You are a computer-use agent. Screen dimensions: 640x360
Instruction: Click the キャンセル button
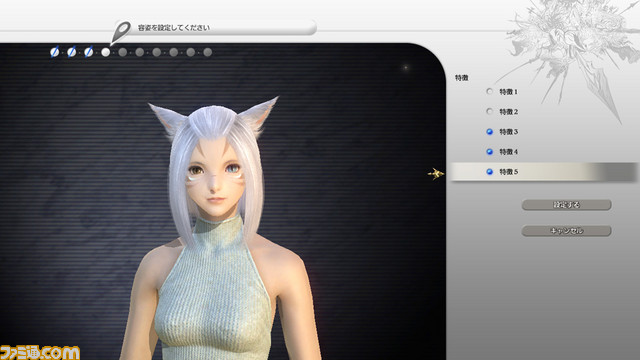pyautogui.click(x=567, y=231)
